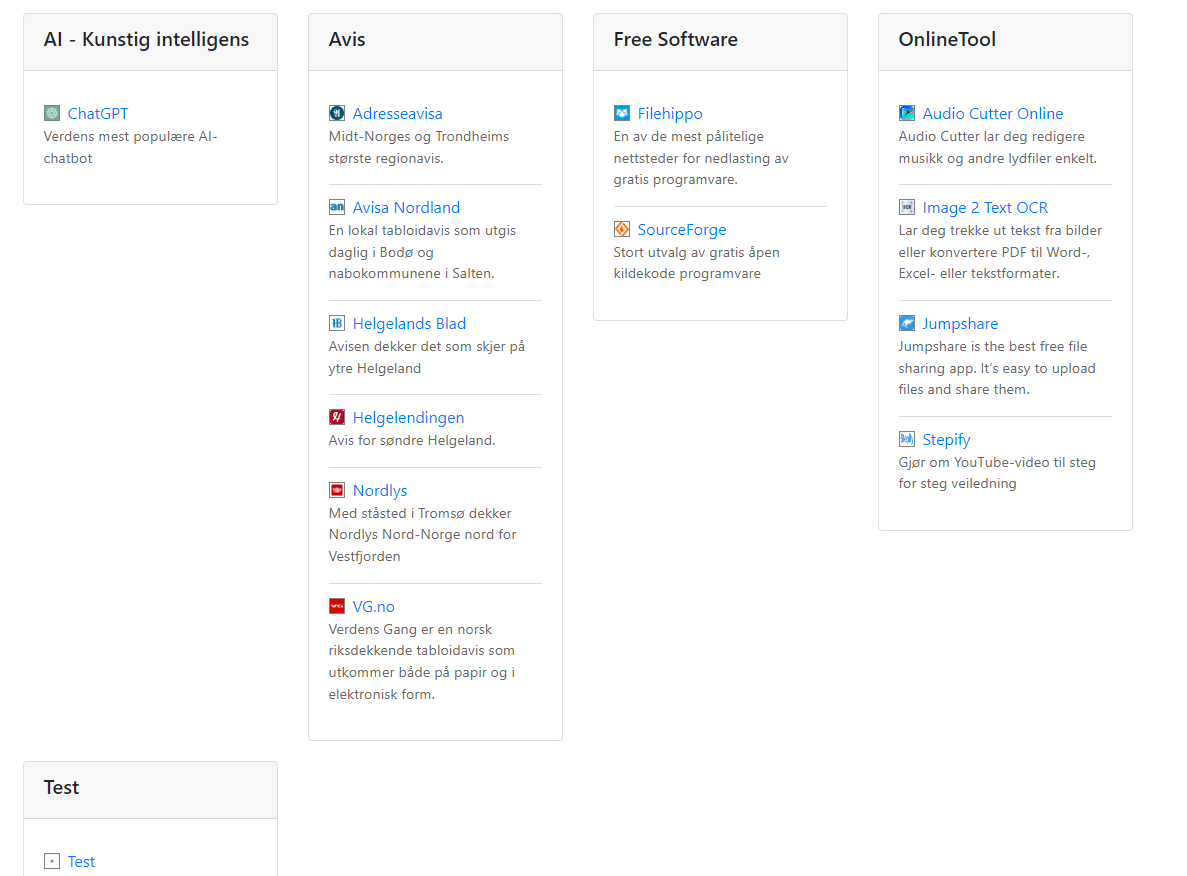1187x876 pixels.
Task: Go to the Helgelendingen link
Action: [x=409, y=417]
